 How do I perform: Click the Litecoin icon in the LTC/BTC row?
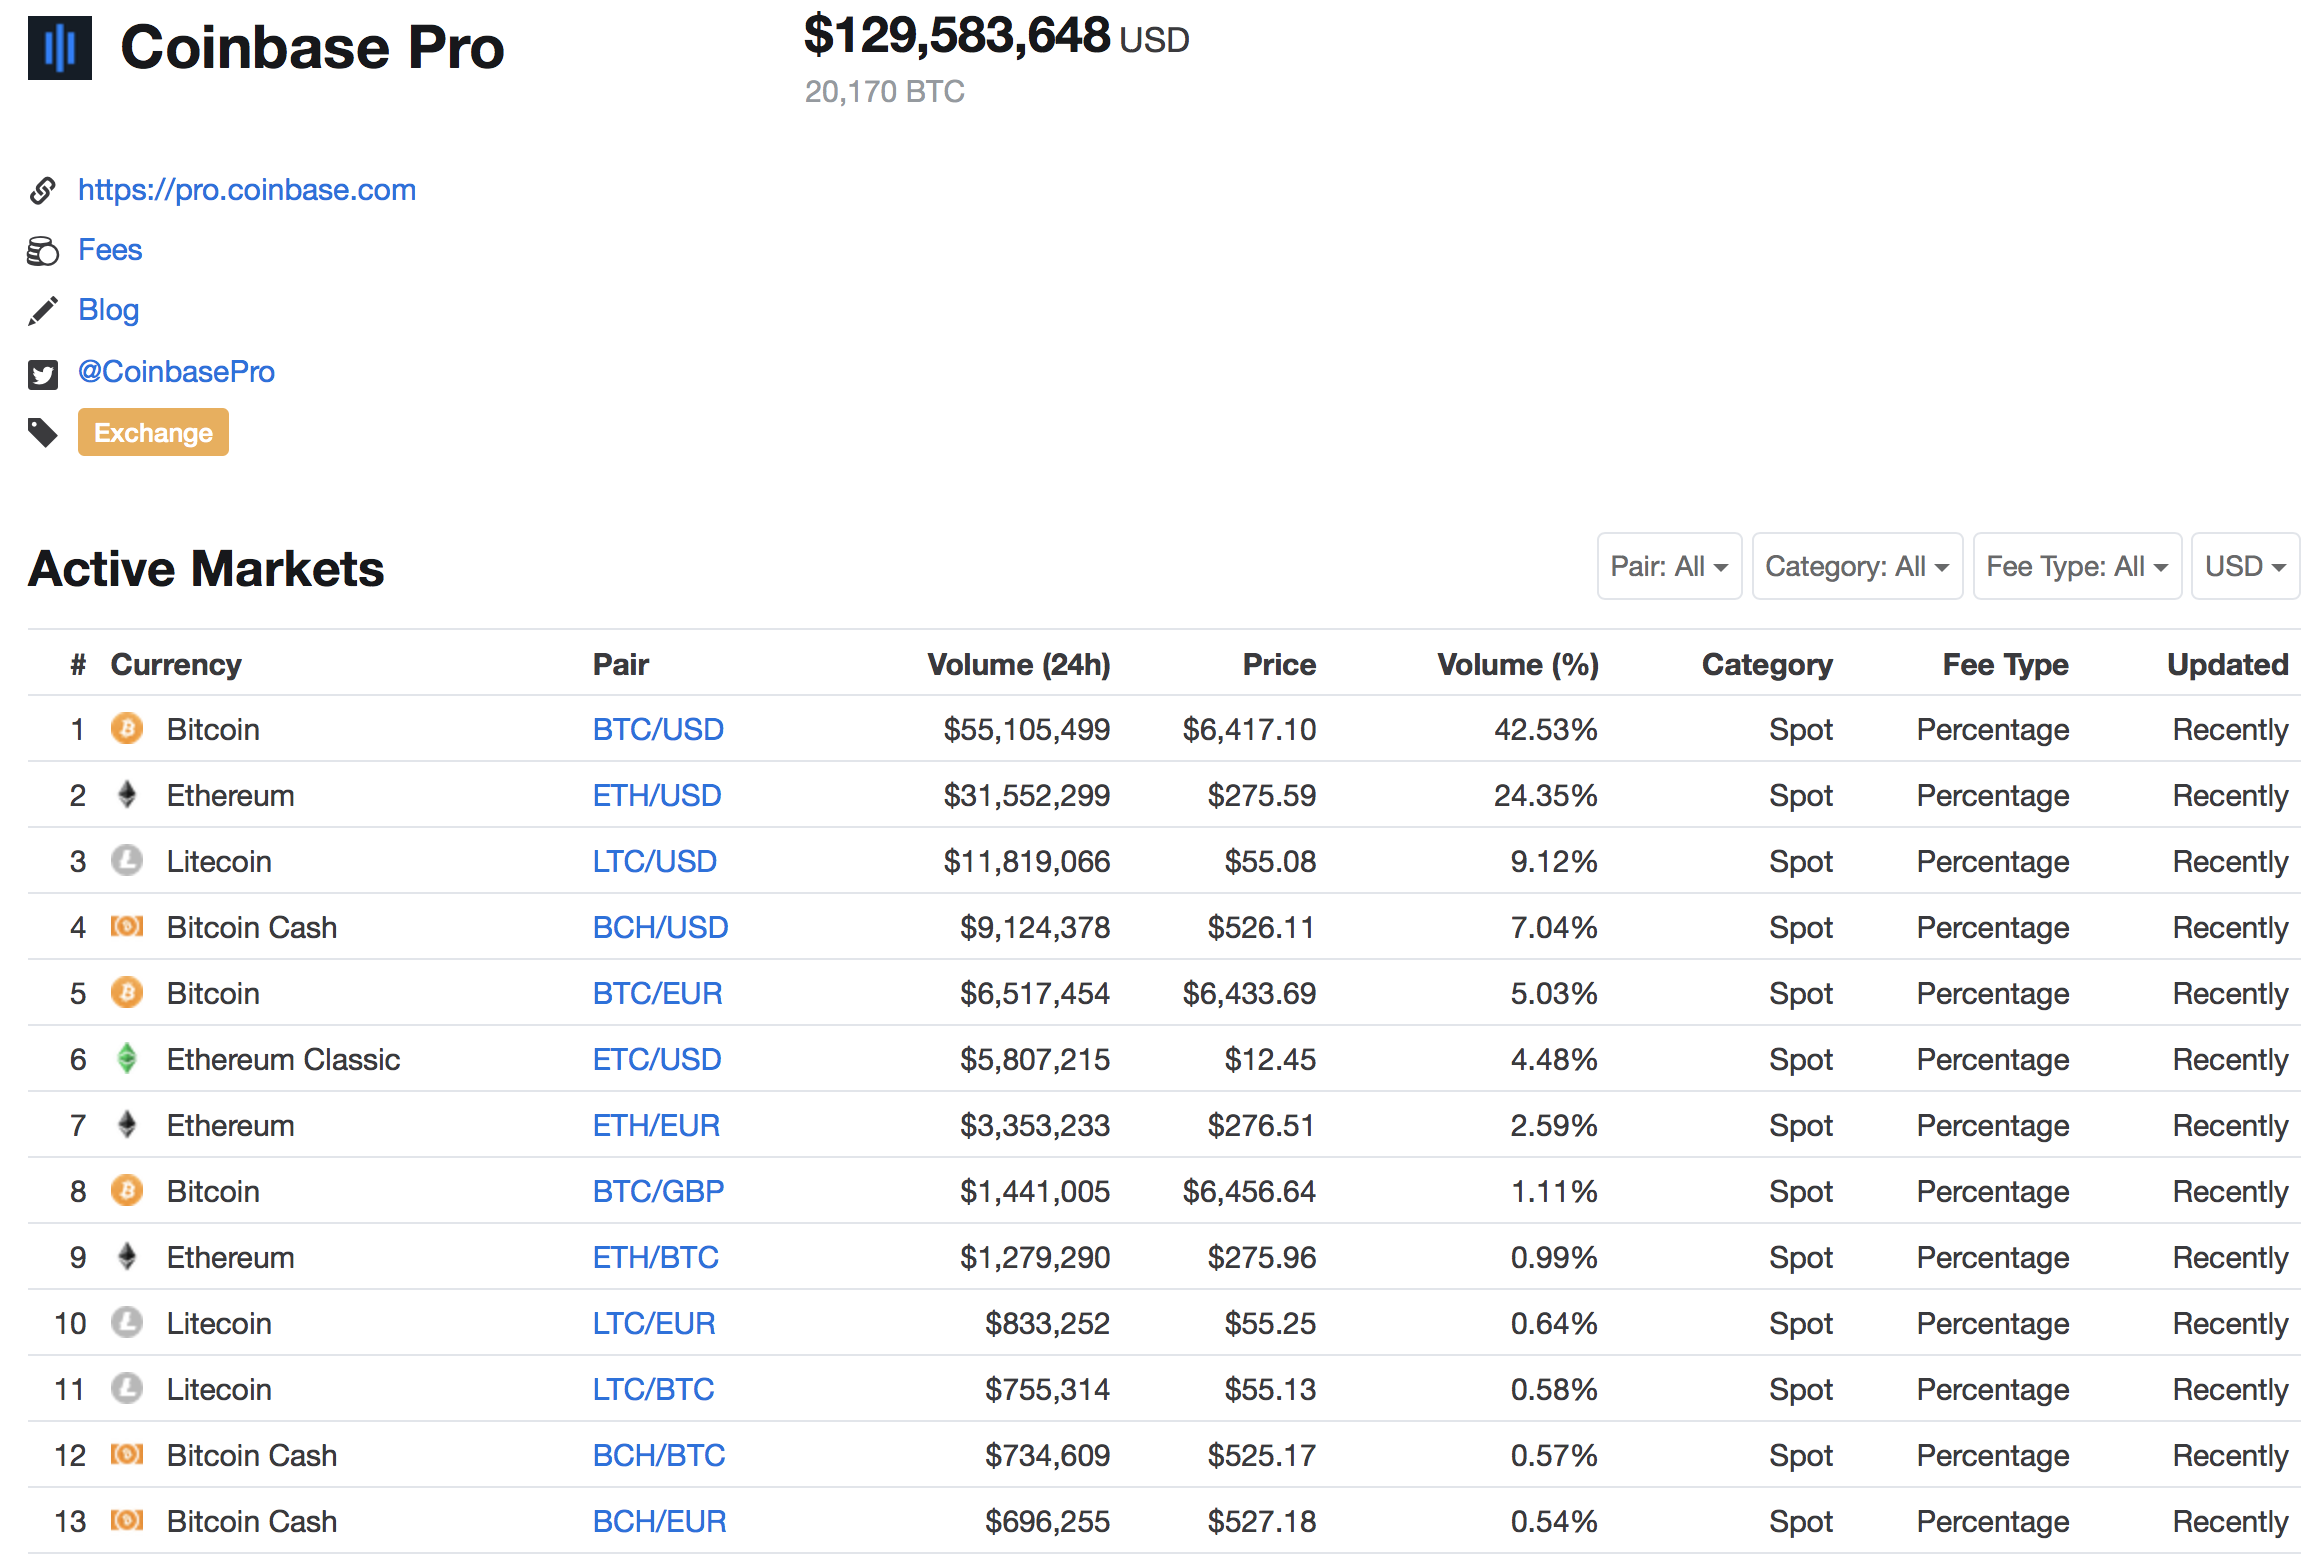(x=127, y=1388)
